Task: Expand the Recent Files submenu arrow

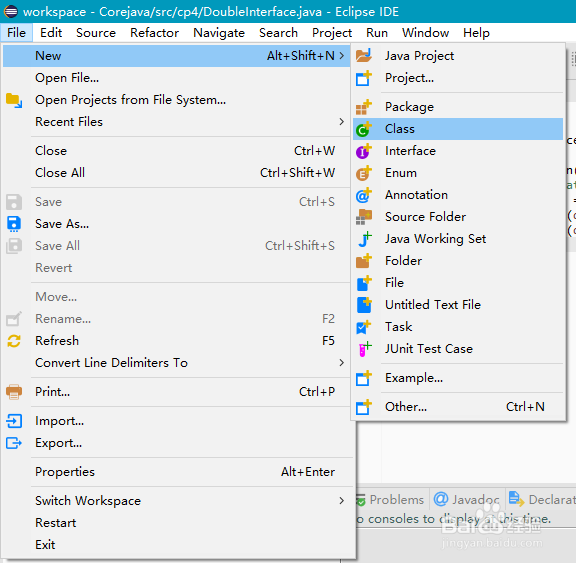Action: (x=342, y=122)
